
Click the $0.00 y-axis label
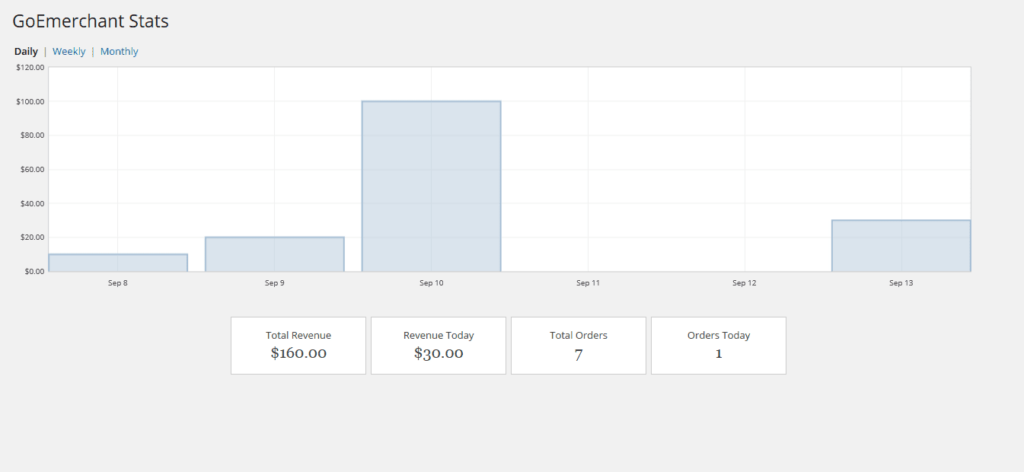pyautogui.click(x=34, y=271)
